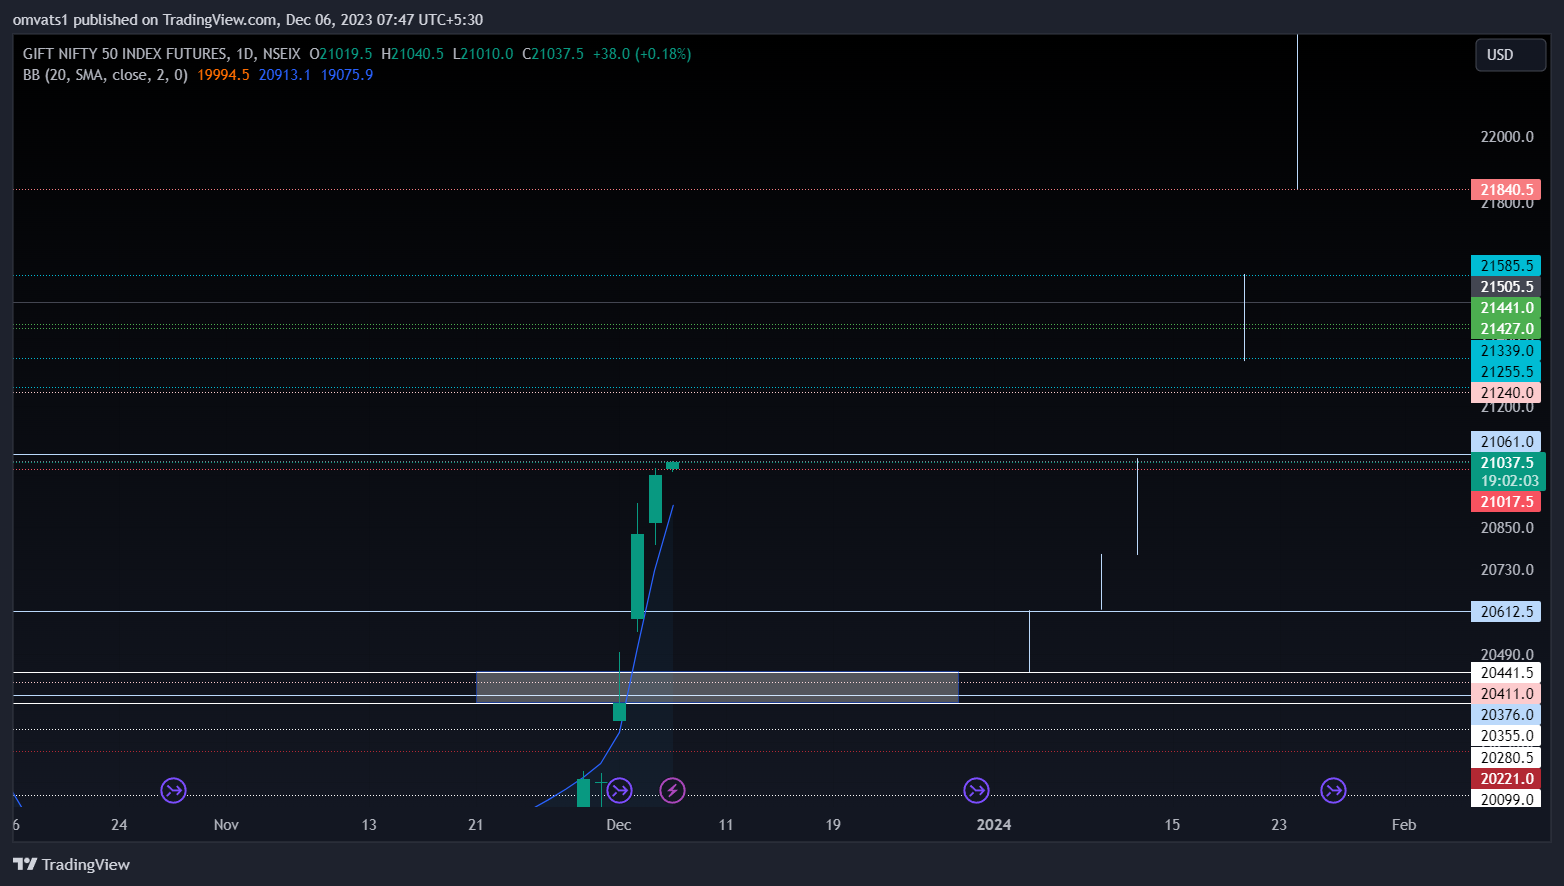Viewport: 1564px width, 886px height.
Task: Open the TradingView logo link
Action: (x=71, y=864)
